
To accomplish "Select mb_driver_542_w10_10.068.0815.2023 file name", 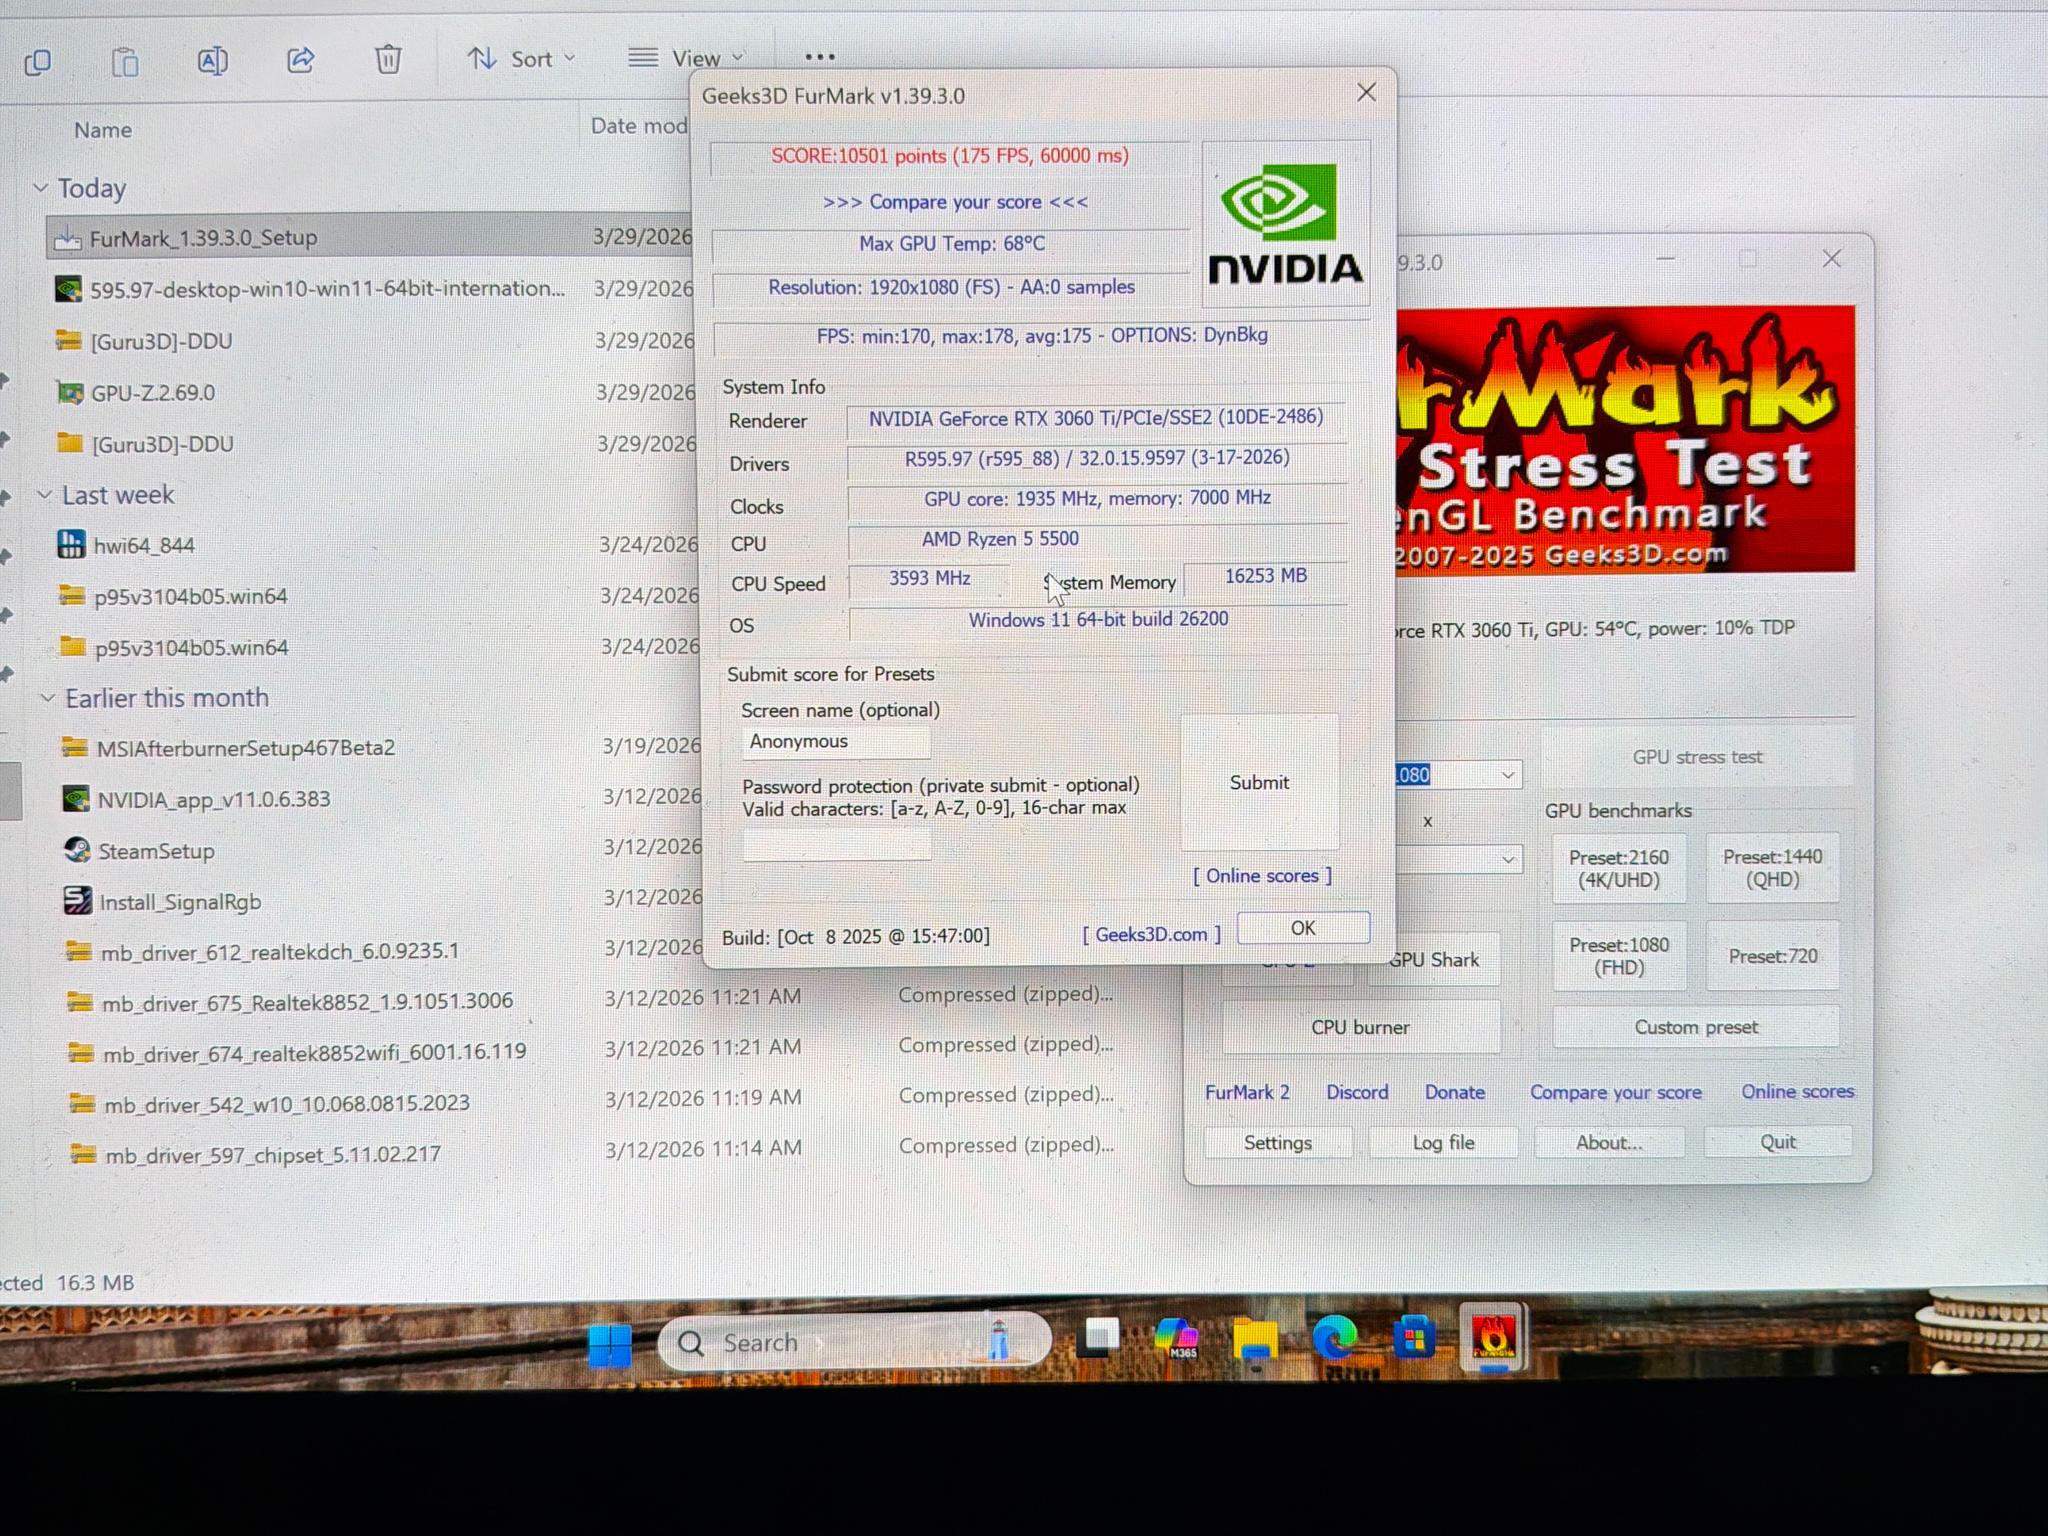I will pos(287,1103).
